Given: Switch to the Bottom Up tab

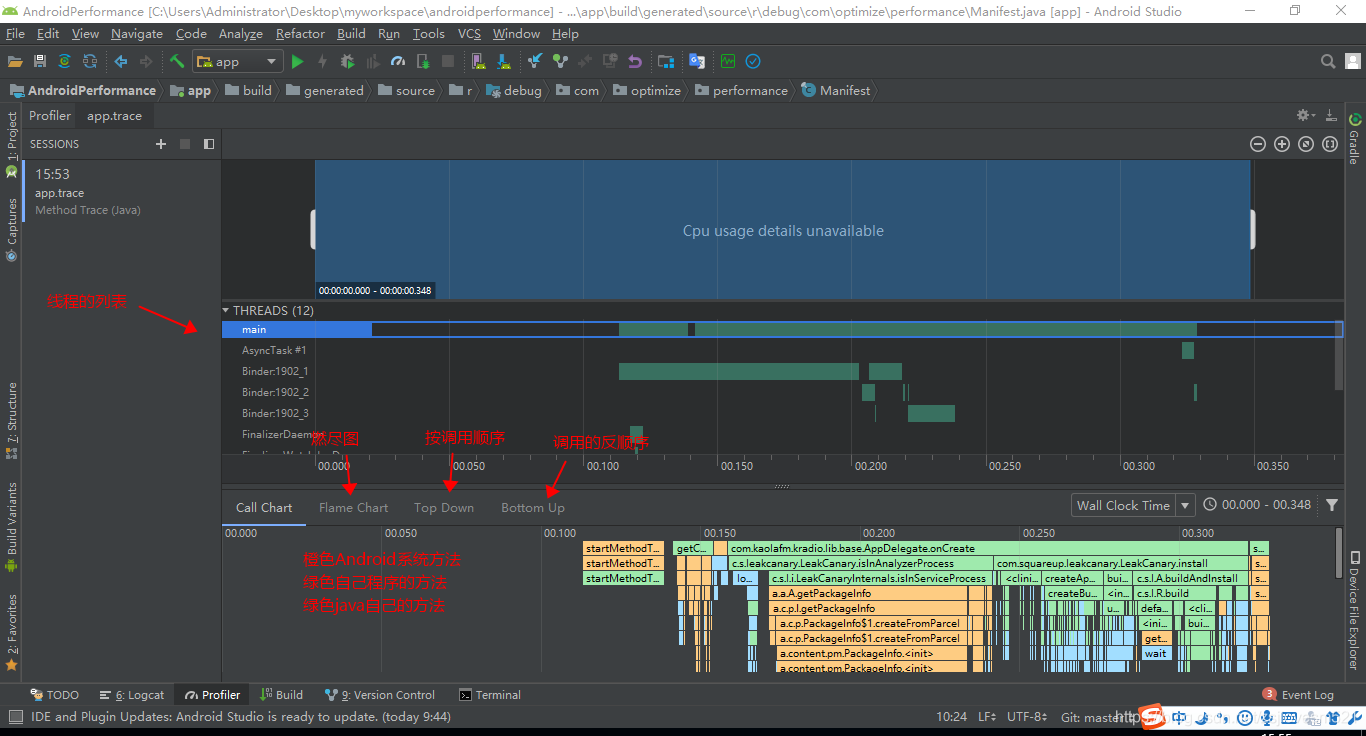Looking at the screenshot, I should [533, 507].
